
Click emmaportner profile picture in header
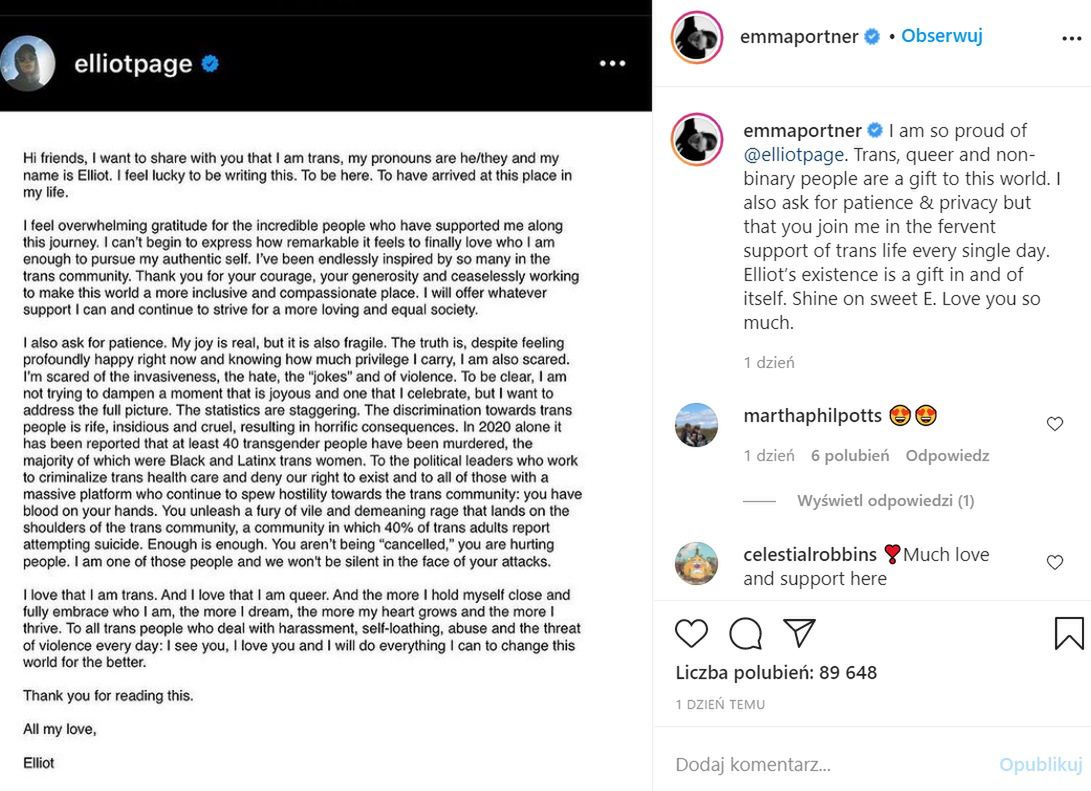[x=696, y=38]
